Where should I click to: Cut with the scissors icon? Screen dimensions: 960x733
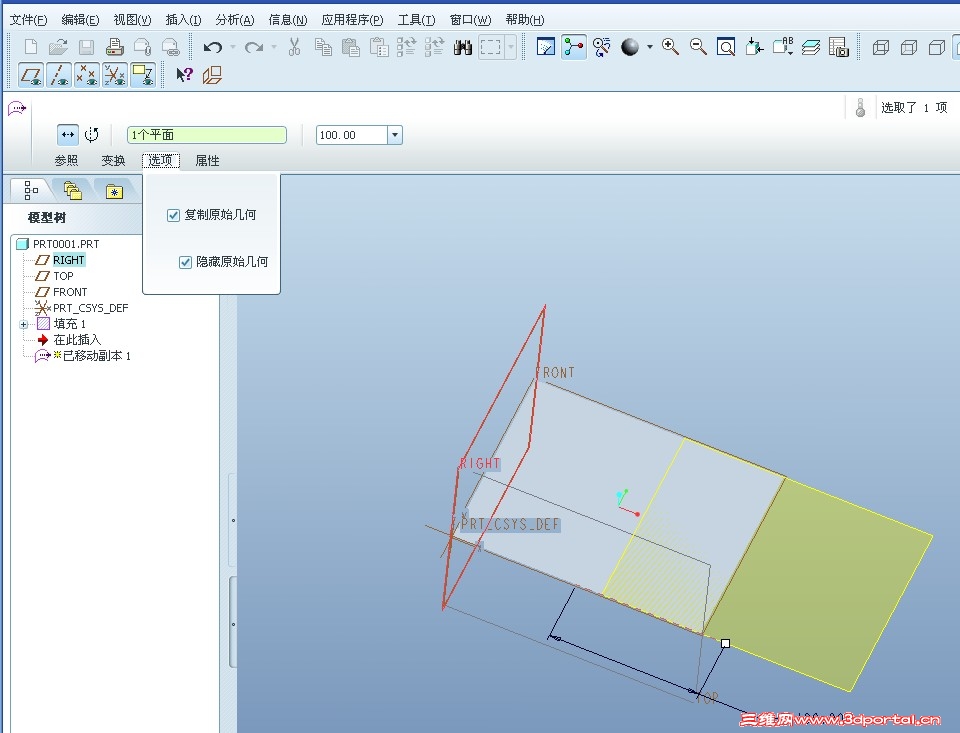tap(294, 47)
